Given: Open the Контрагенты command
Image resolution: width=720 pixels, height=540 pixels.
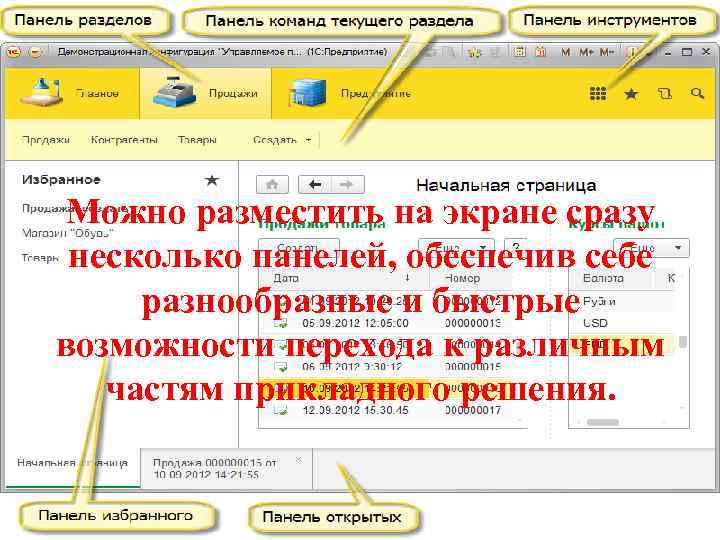Looking at the screenshot, I should [x=124, y=140].
